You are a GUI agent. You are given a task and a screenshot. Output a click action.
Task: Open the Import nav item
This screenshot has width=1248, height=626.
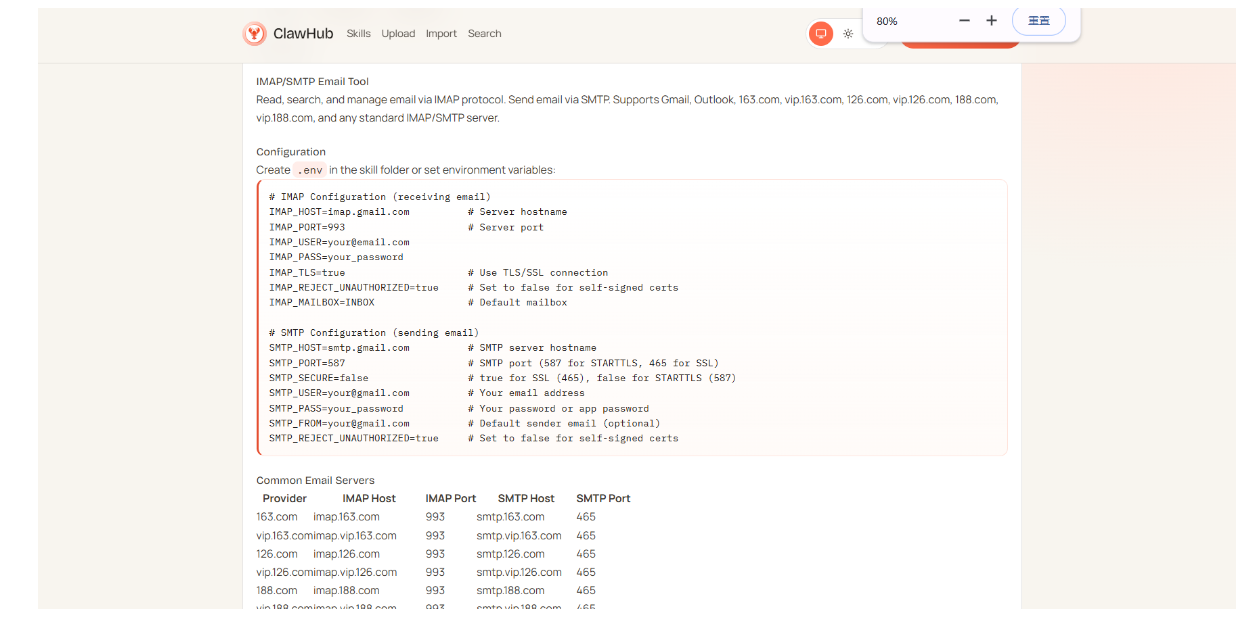click(441, 34)
